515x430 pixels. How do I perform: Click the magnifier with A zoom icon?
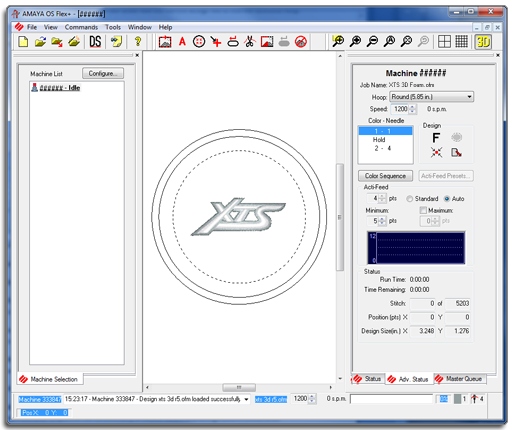[x=389, y=42]
